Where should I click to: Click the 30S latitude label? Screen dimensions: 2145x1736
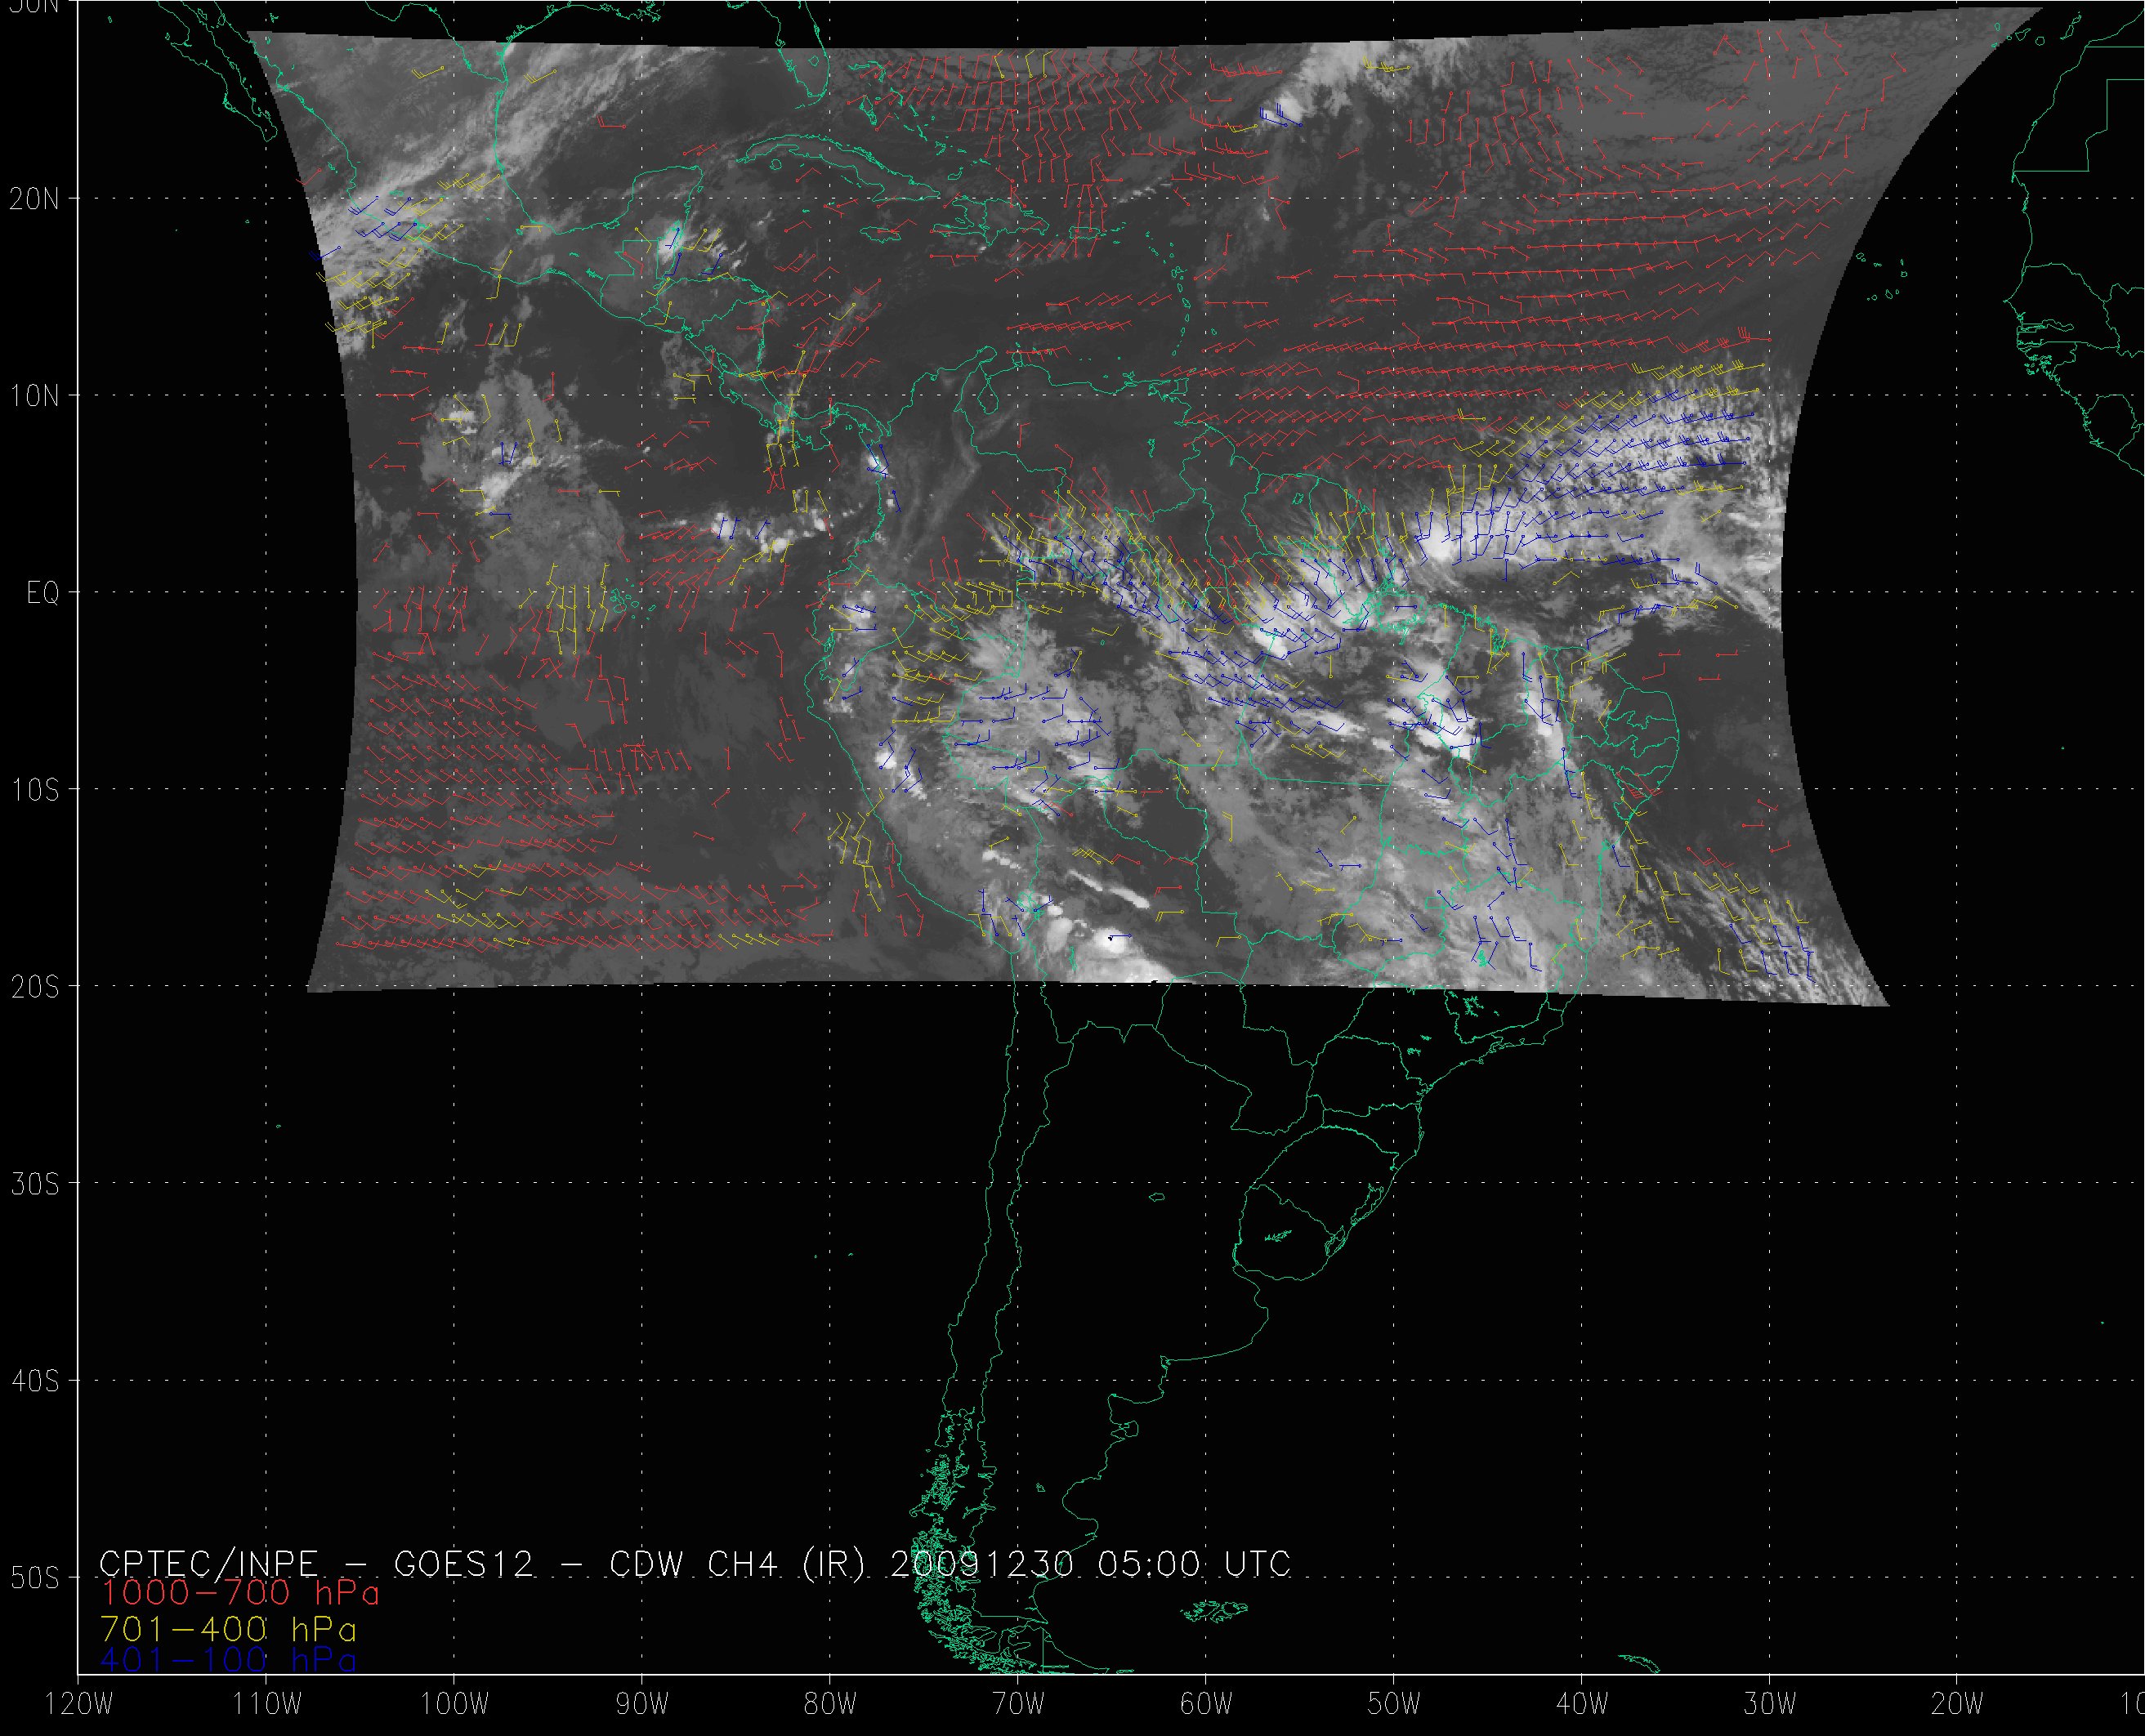[x=35, y=1184]
